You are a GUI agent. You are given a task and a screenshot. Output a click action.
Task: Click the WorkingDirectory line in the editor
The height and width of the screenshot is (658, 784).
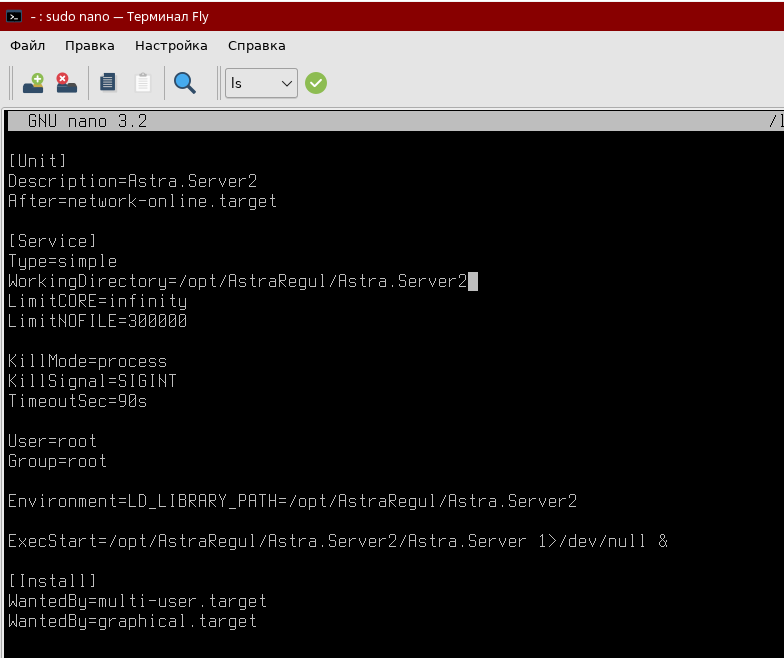(x=237, y=281)
